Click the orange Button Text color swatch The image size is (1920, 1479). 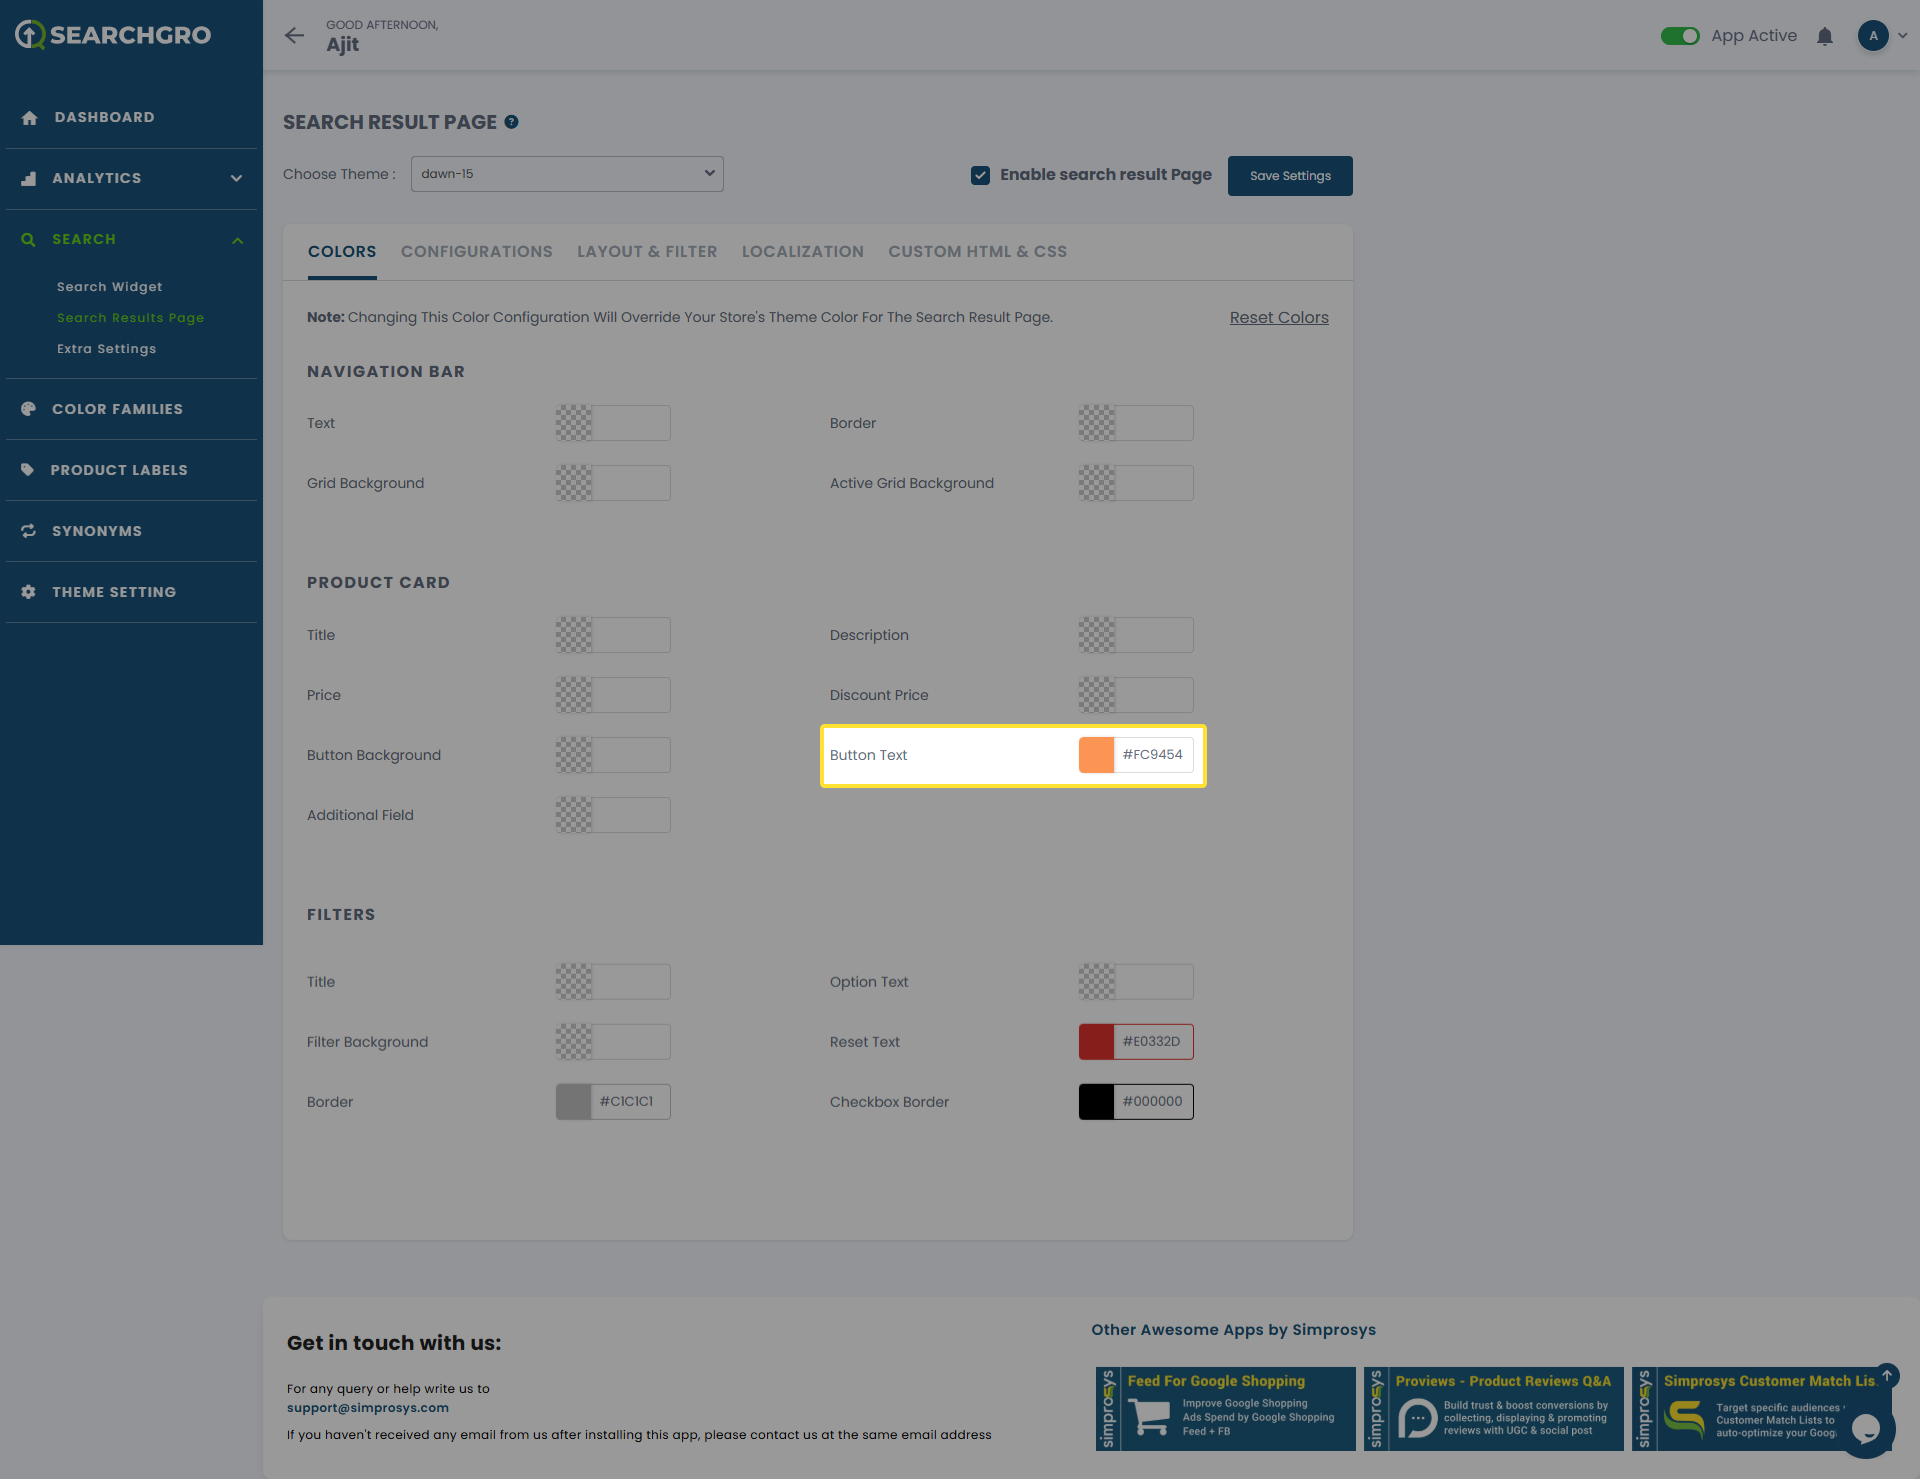tap(1096, 755)
